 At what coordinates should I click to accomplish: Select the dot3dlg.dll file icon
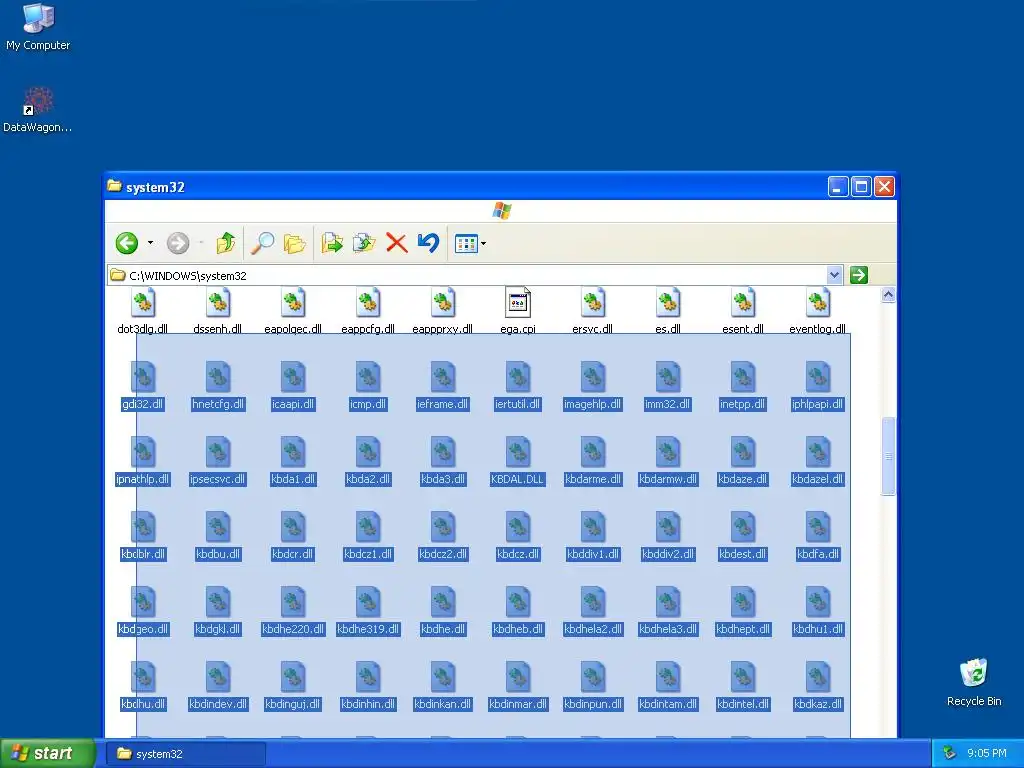tap(143, 304)
